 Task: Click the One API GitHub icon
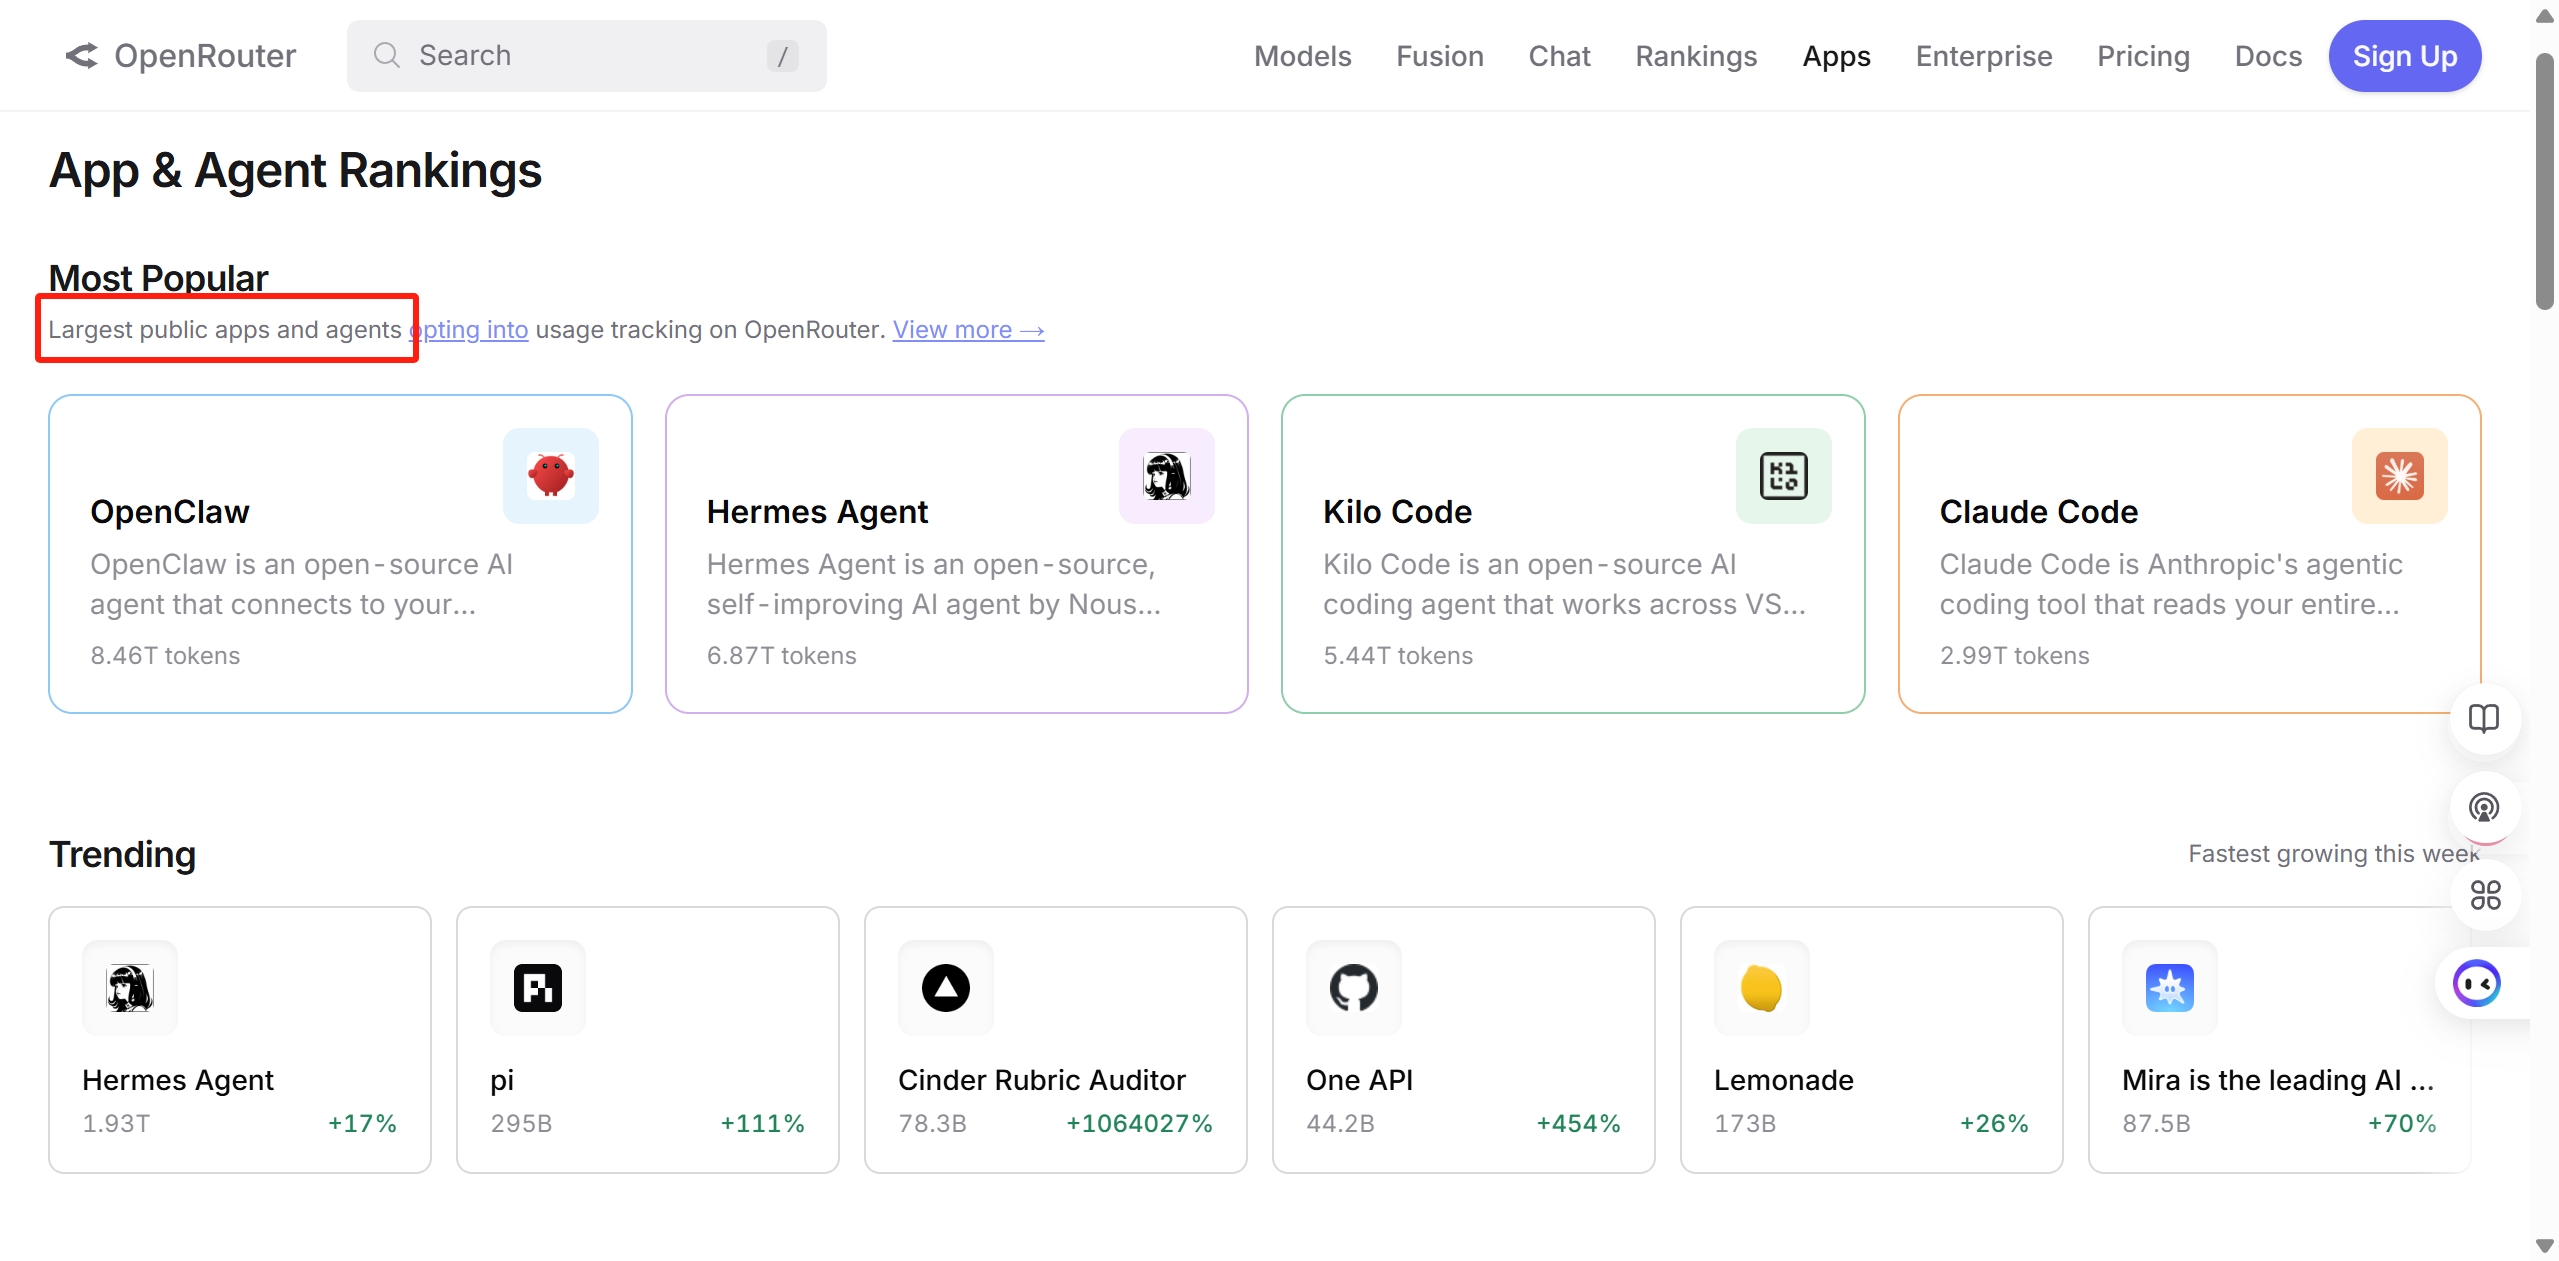tap(1354, 988)
